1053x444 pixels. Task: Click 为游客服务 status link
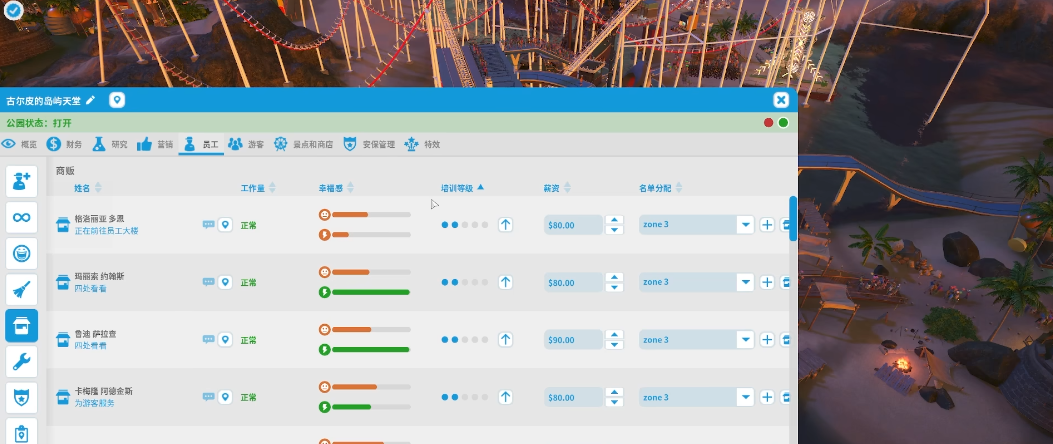pos(94,403)
